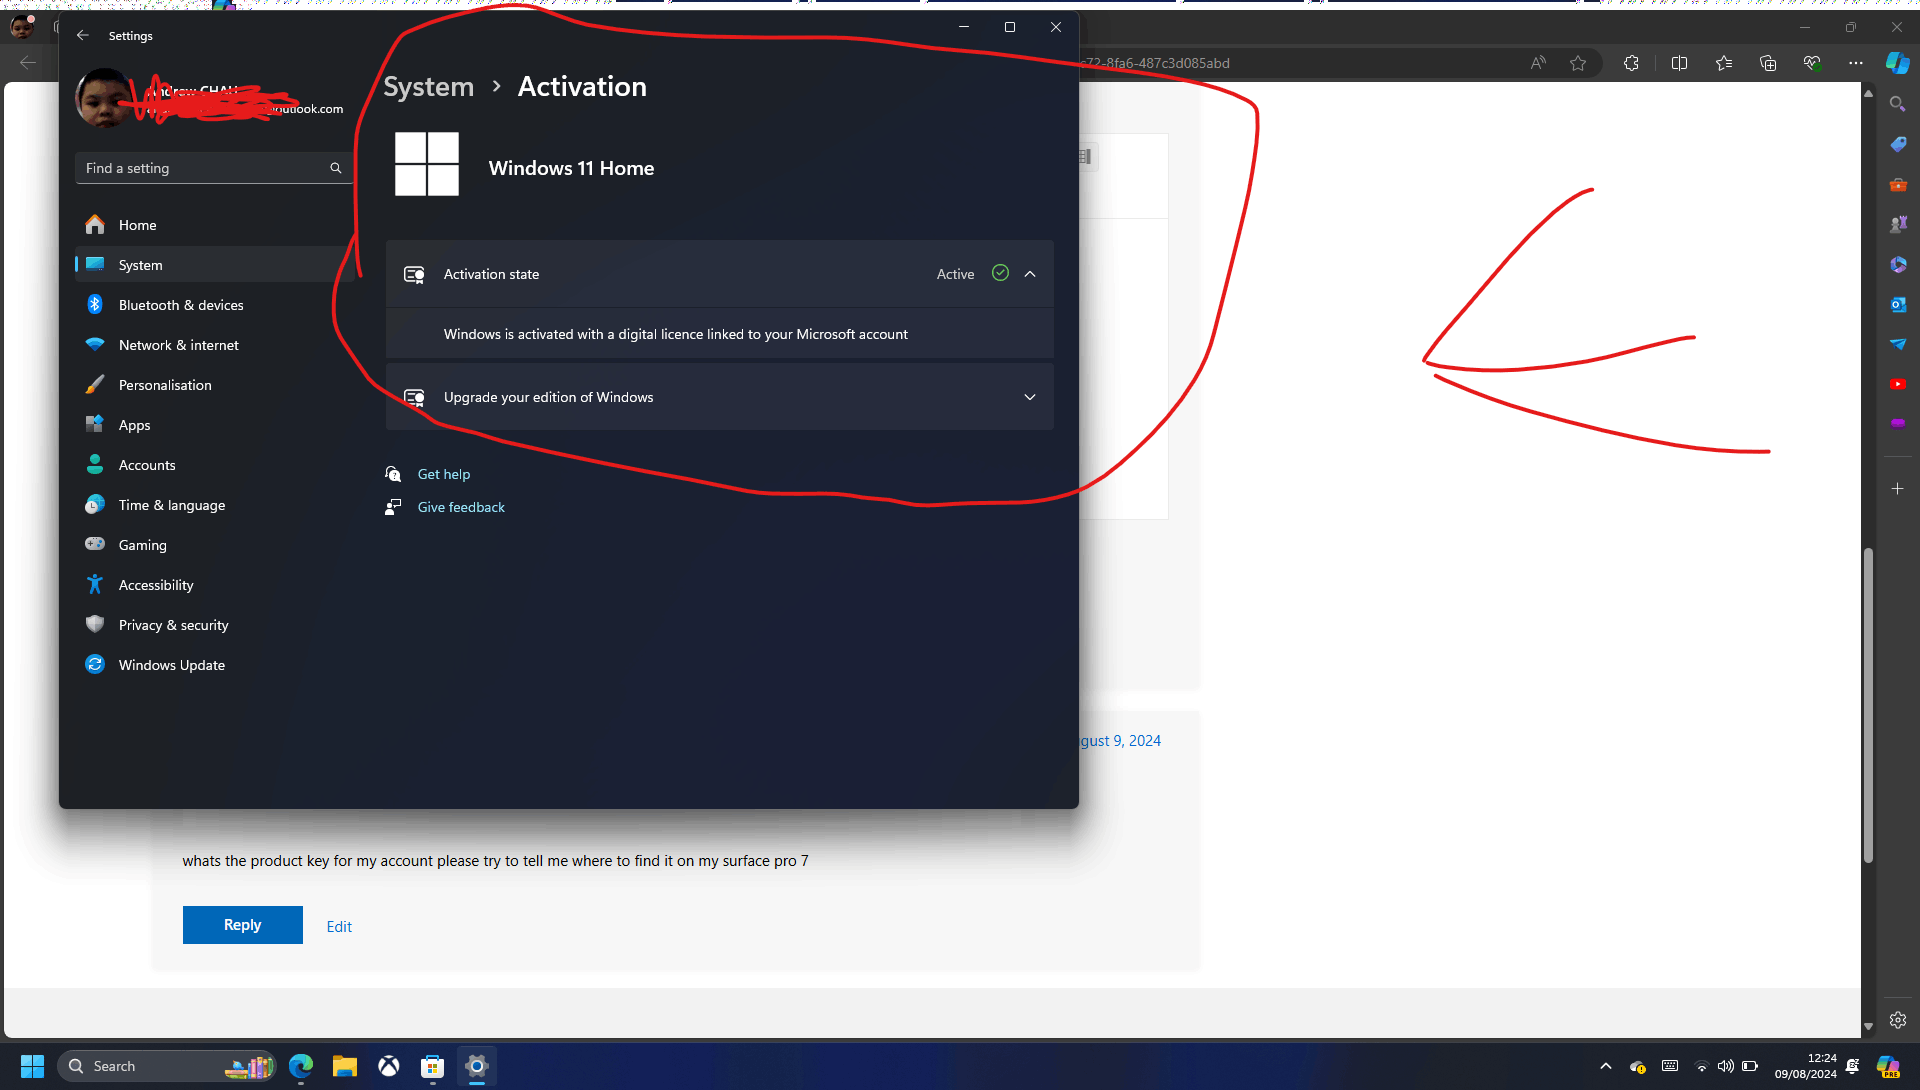Show hidden icons in system tray
Image resolution: width=1920 pixels, height=1090 pixels.
pos(1606,1066)
